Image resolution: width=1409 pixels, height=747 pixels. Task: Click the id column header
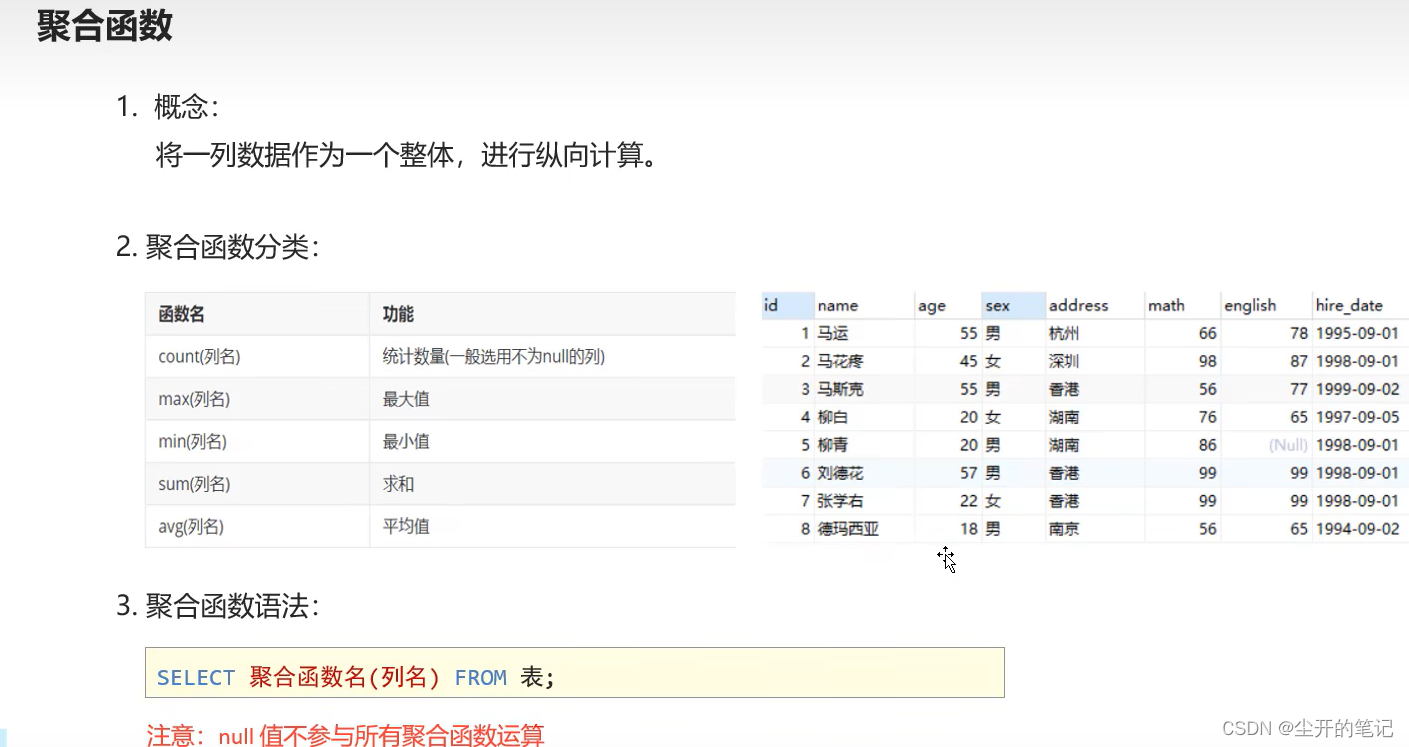pos(788,305)
